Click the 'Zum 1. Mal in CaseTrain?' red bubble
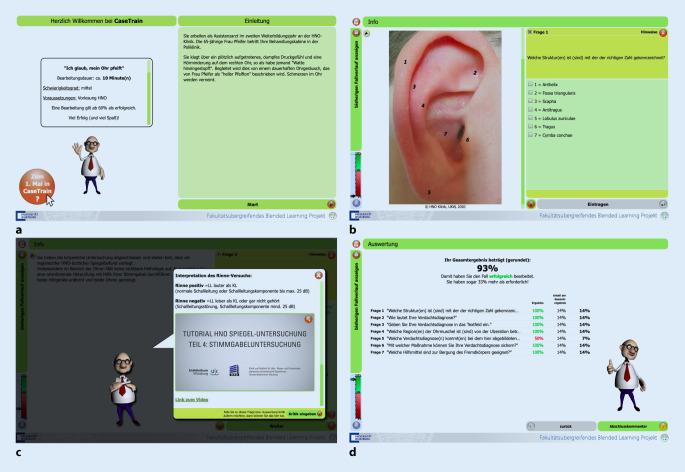The image size is (685, 472). pyautogui.click(x=36, y=187)
